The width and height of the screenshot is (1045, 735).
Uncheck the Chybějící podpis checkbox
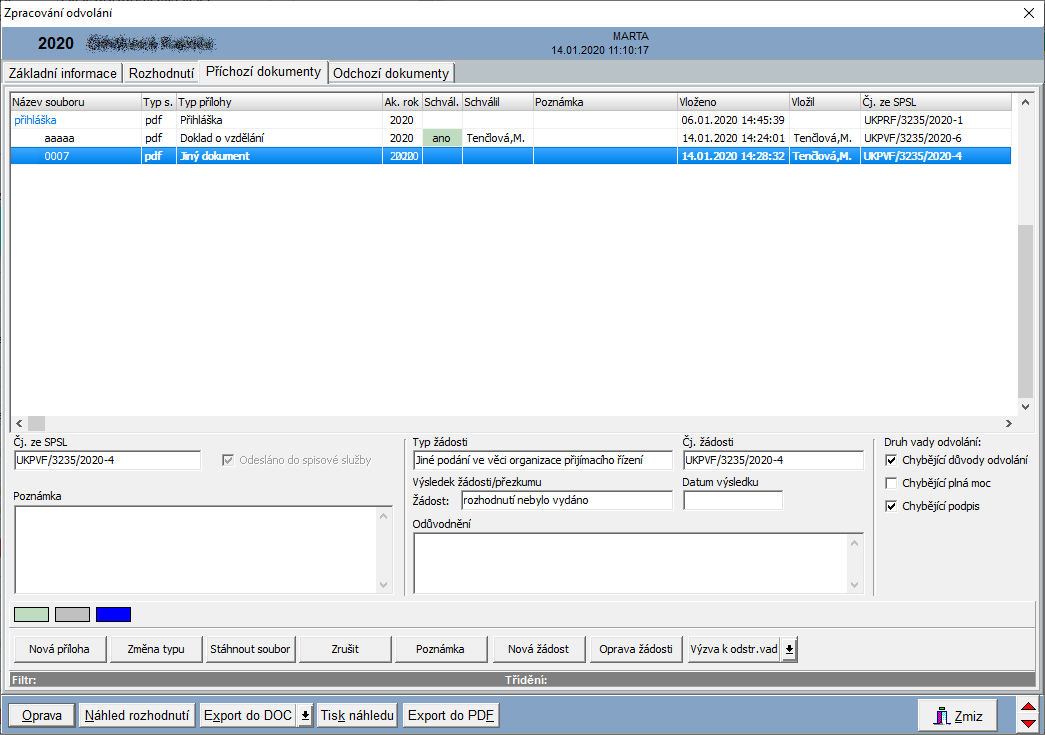(x=892, y=506)
